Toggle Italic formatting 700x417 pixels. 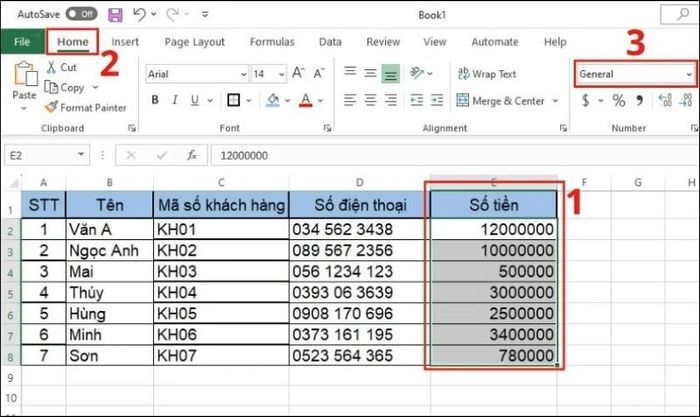coord(175,100)
